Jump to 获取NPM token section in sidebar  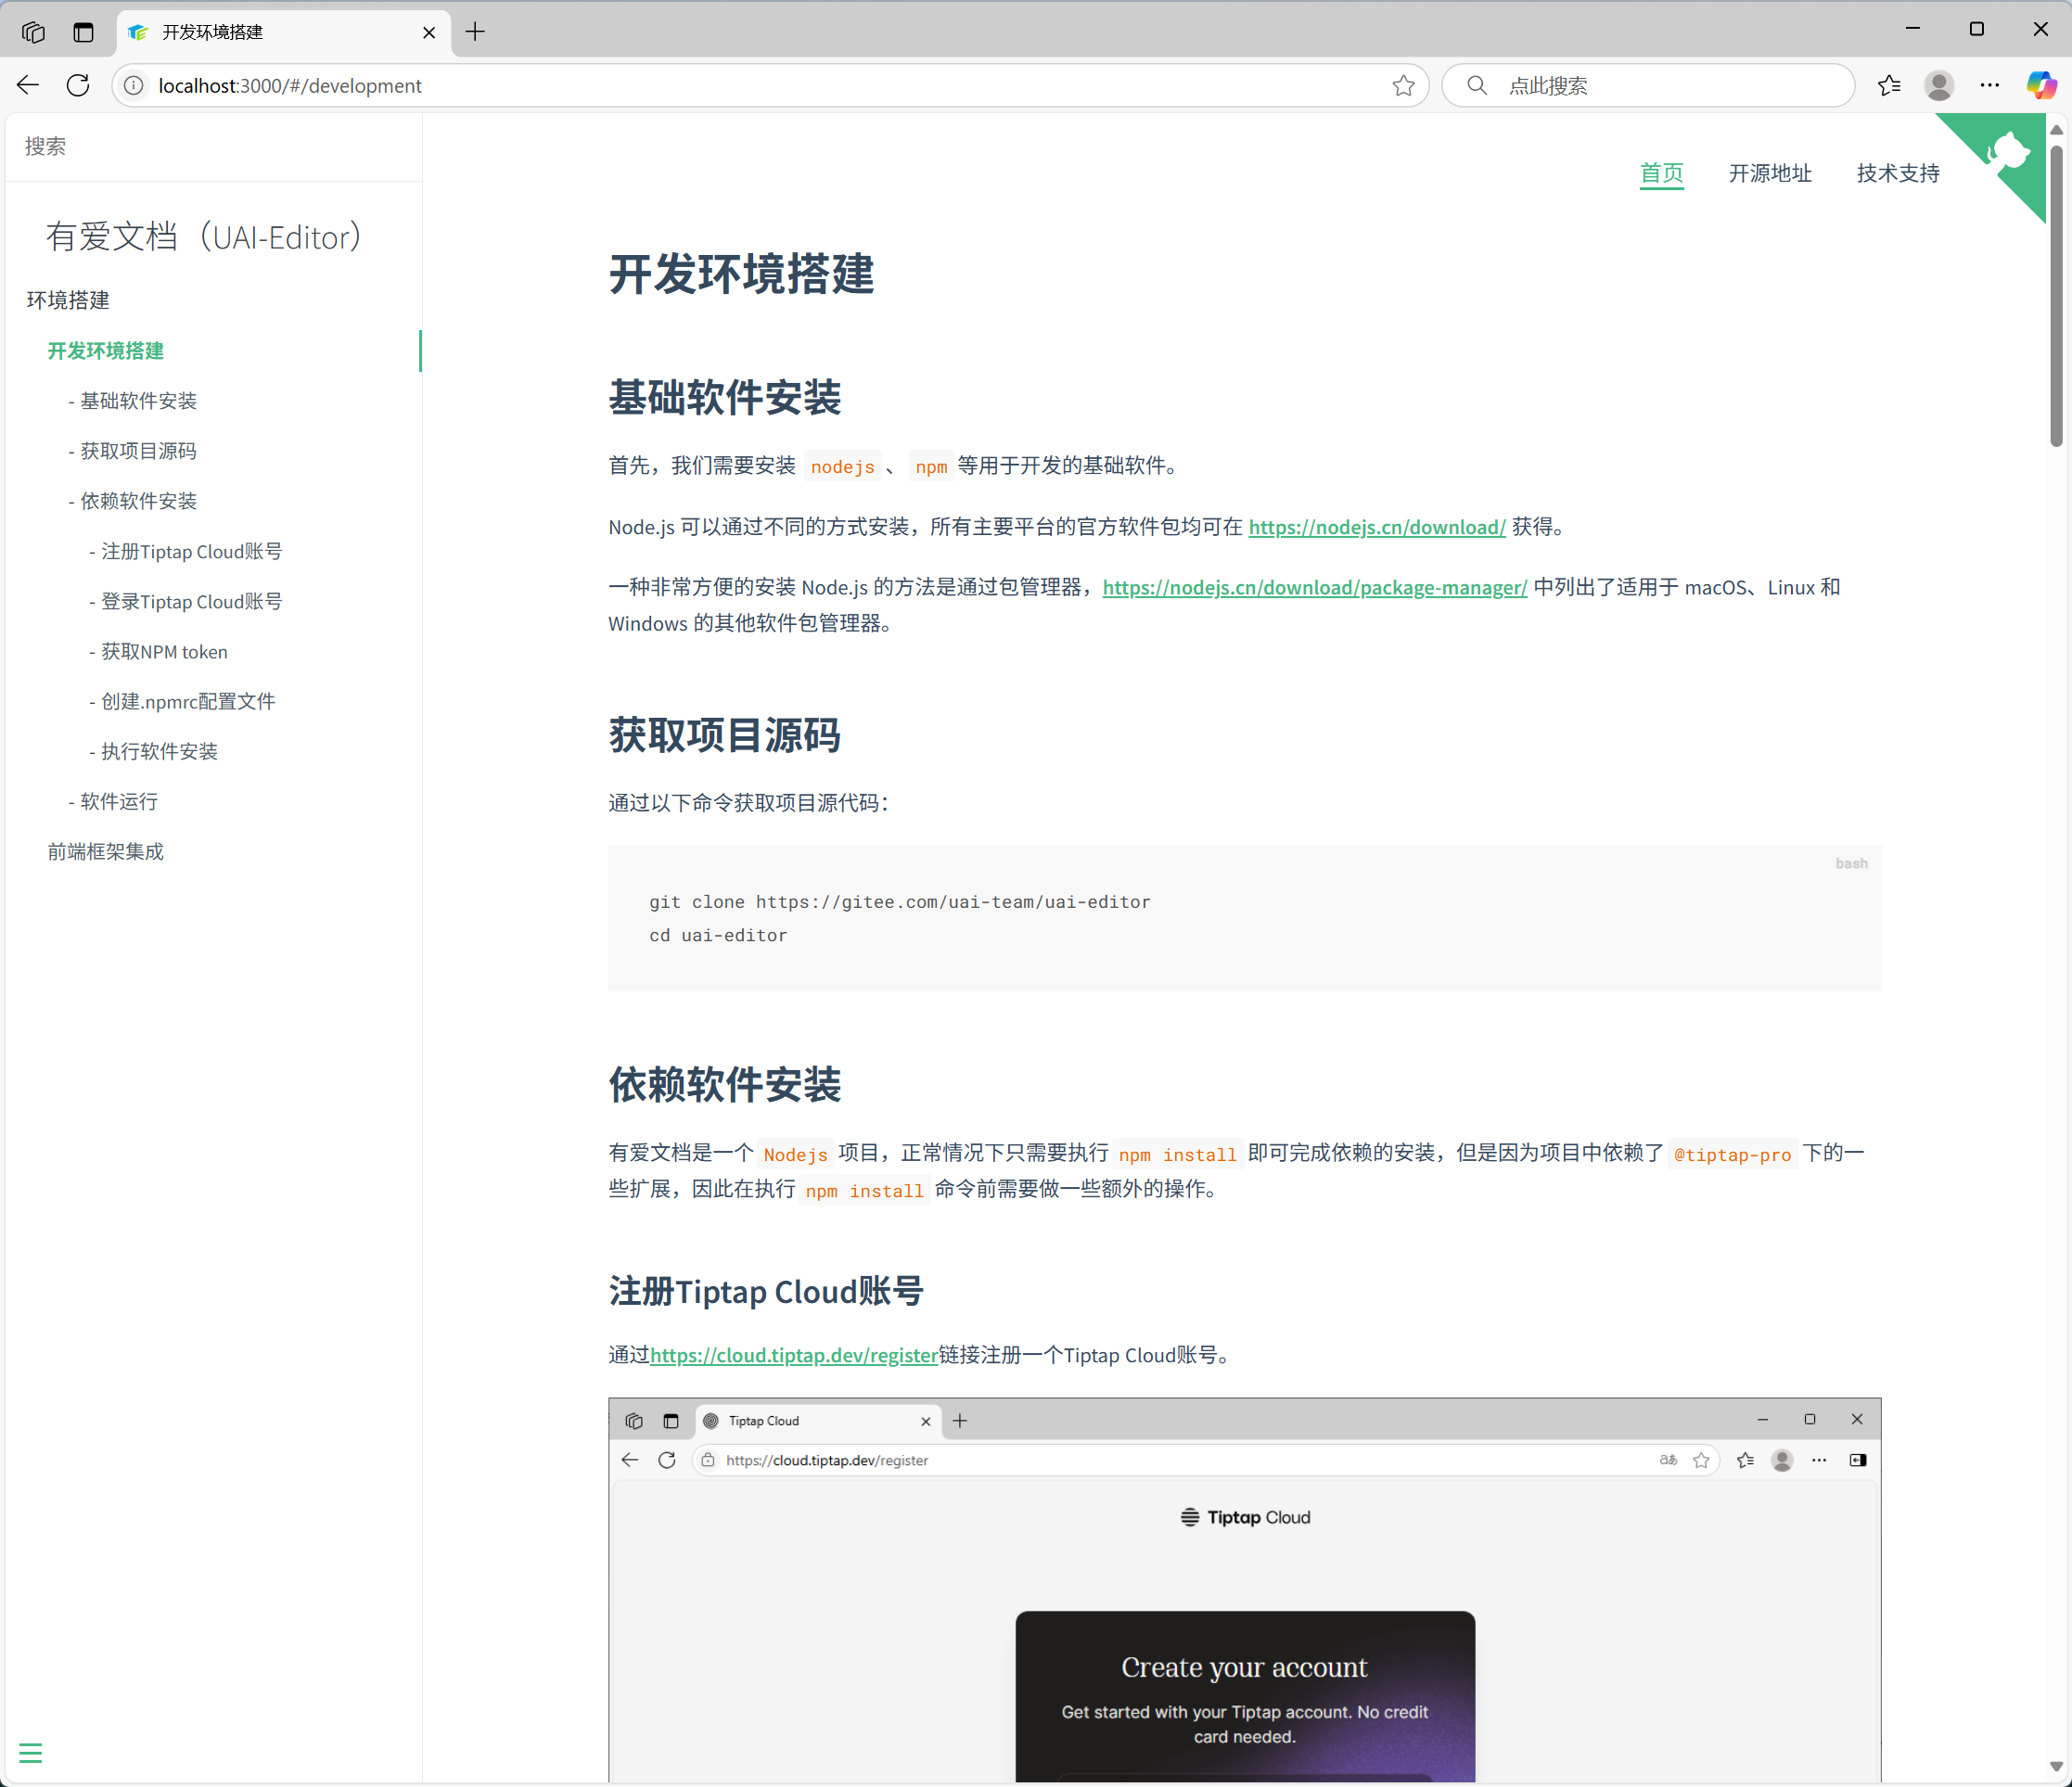(164, 652)
